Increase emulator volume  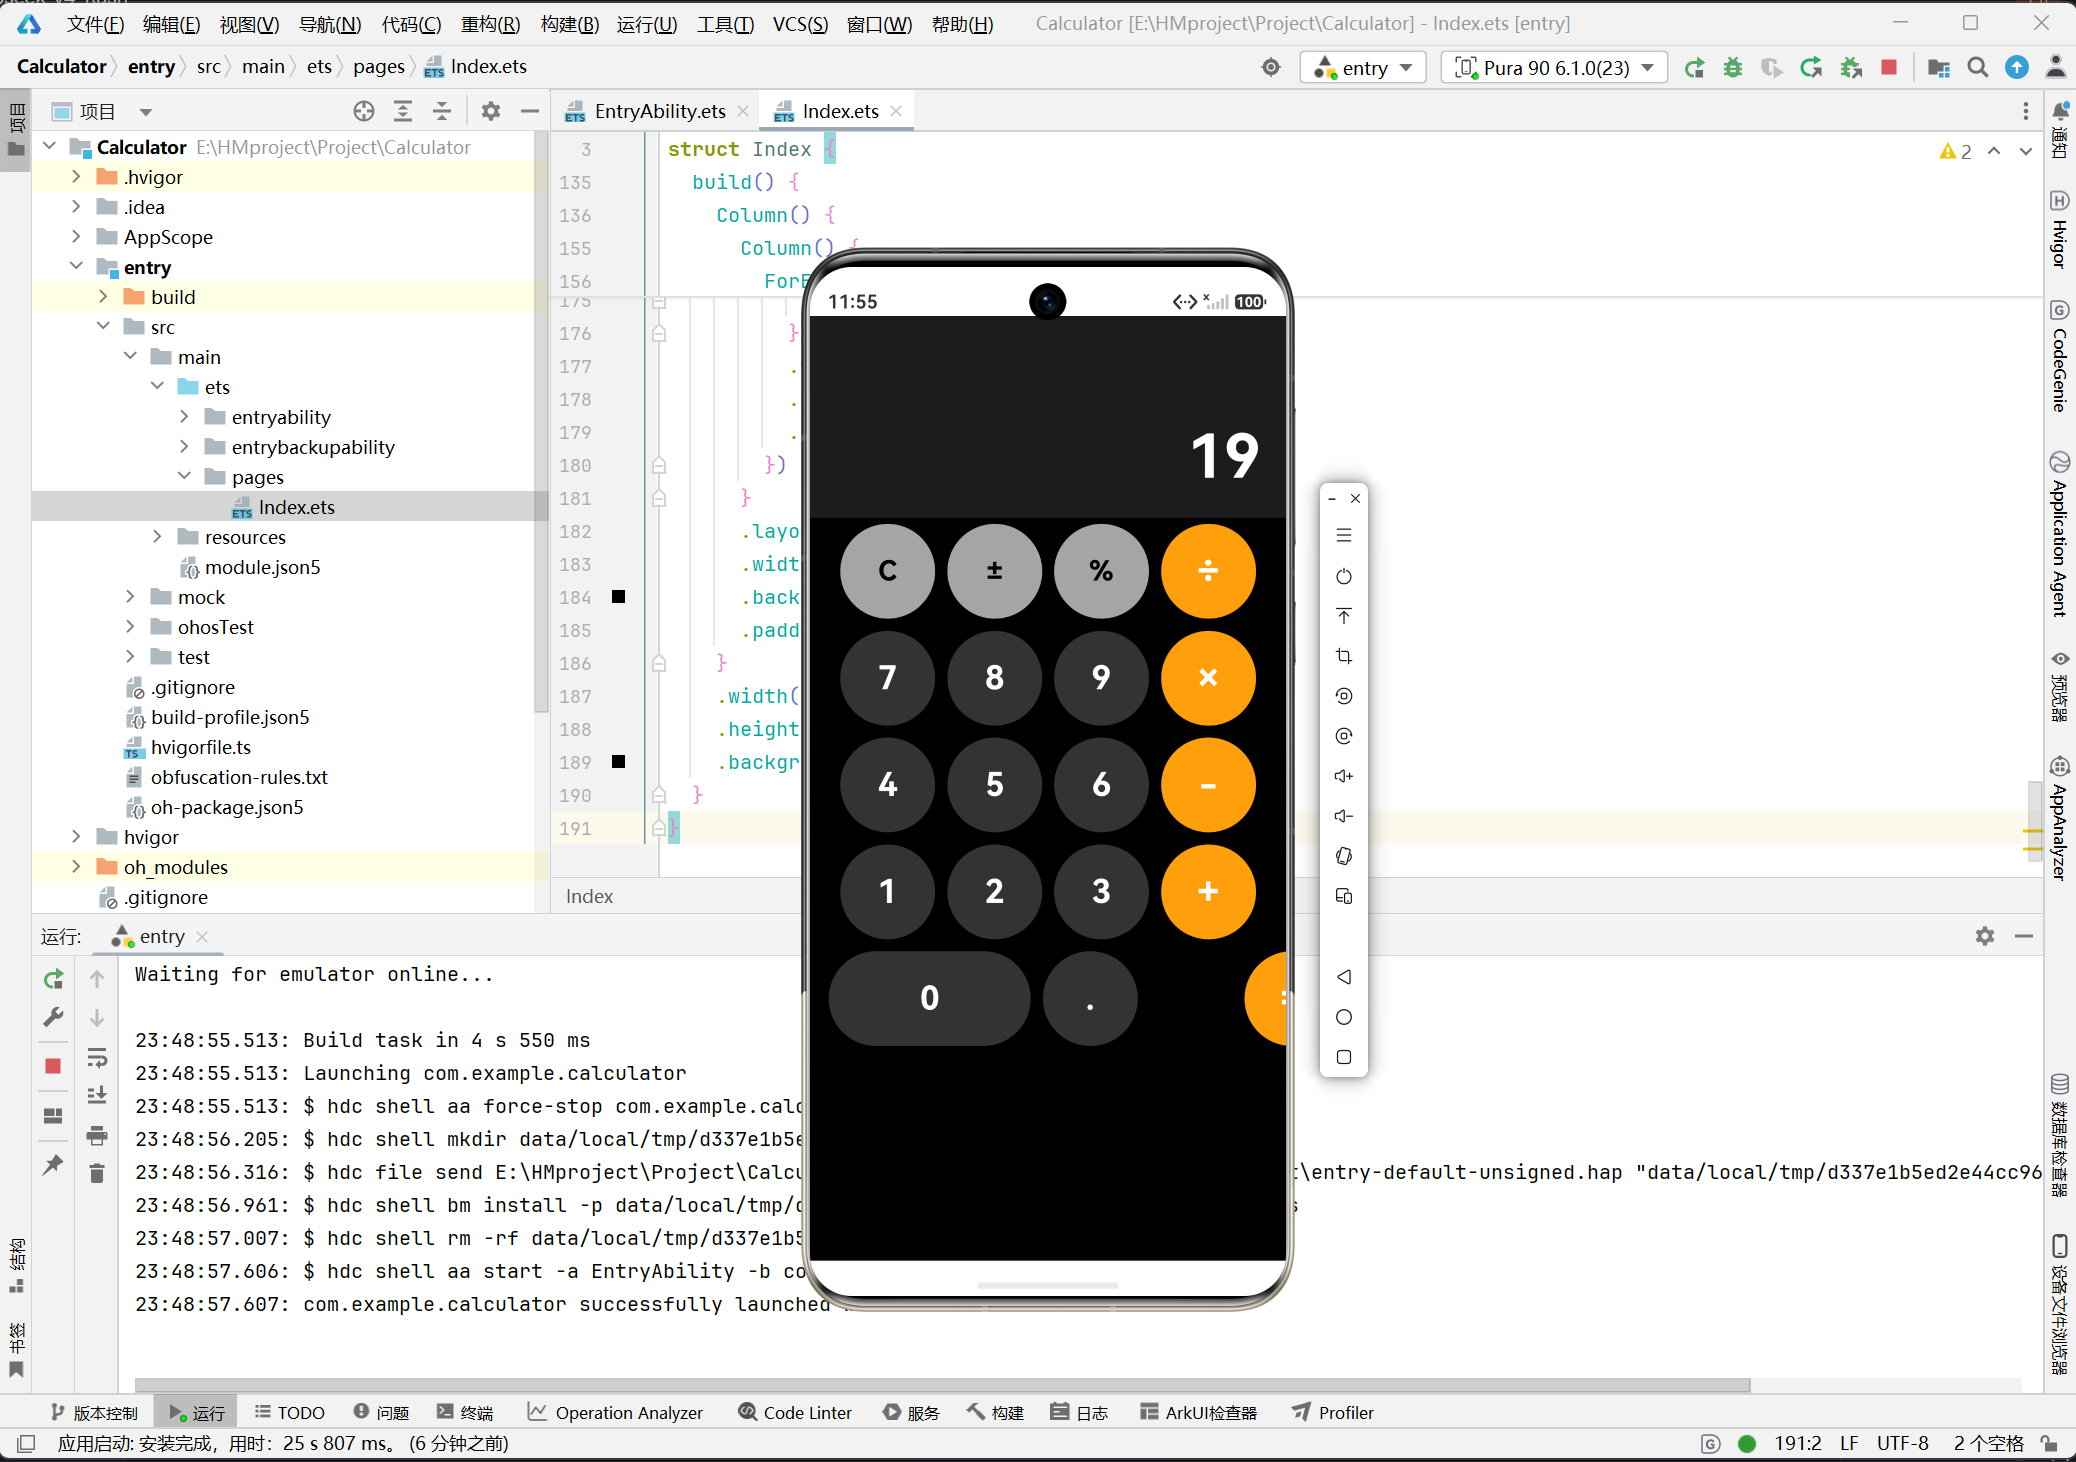click(1344, 776)
